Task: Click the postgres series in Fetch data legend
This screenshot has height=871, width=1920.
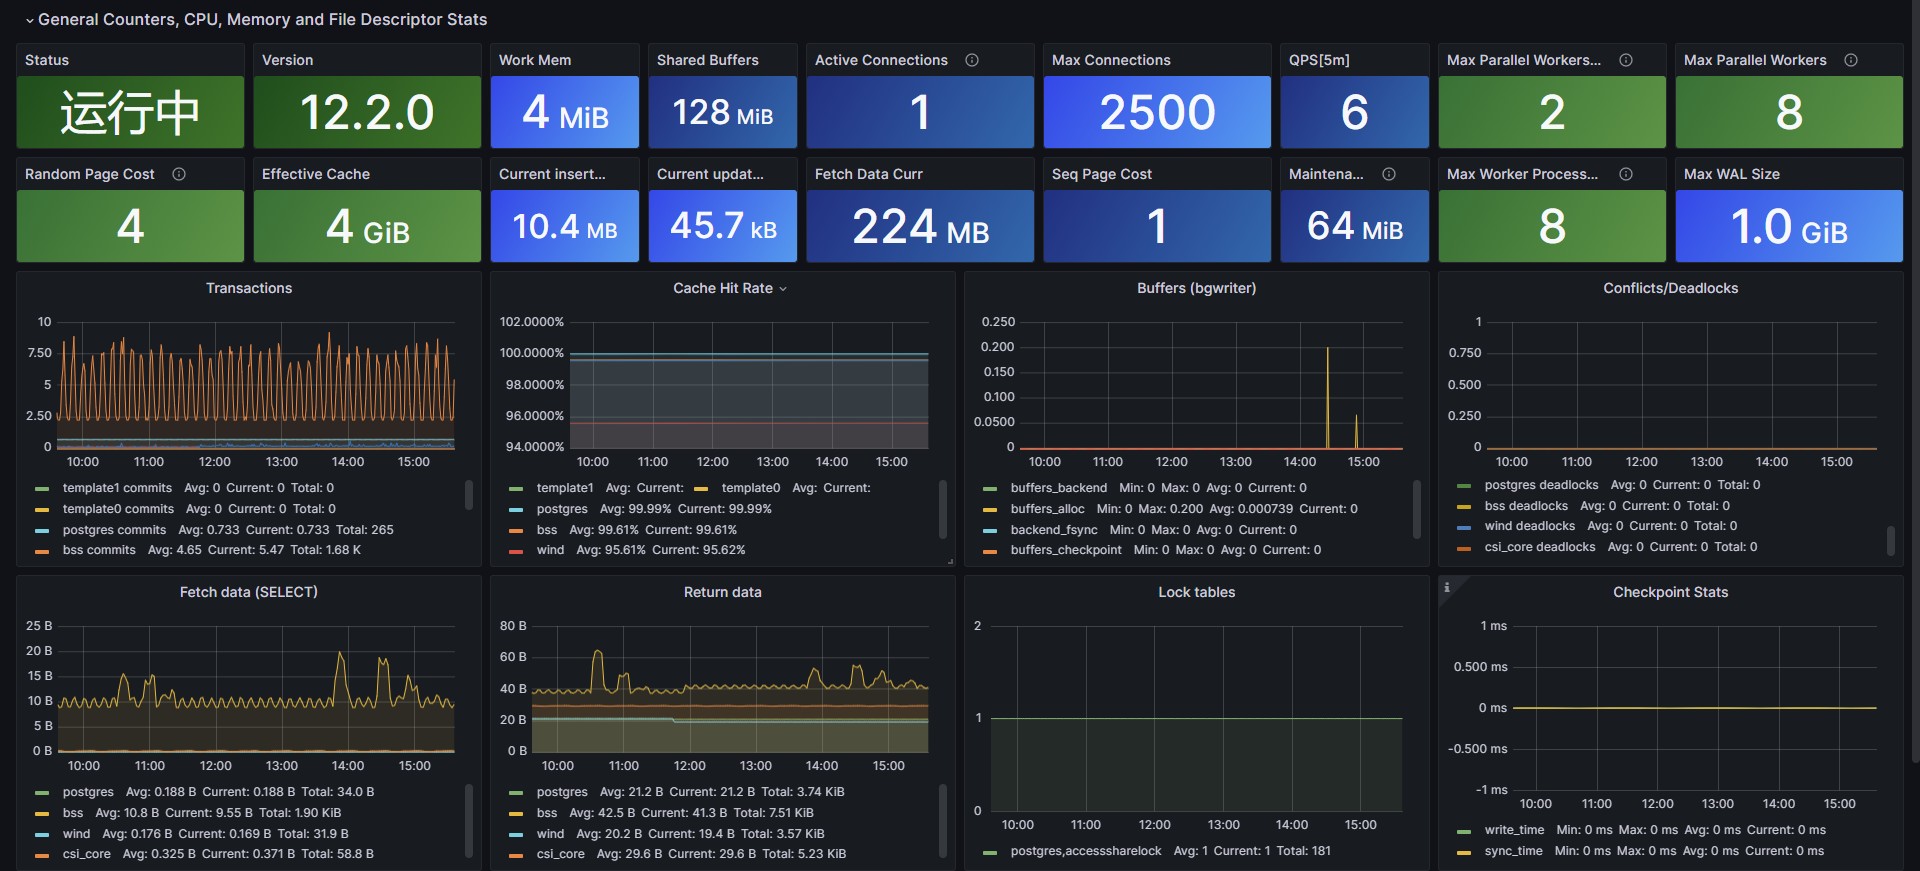Action: (x=88, y=792)
